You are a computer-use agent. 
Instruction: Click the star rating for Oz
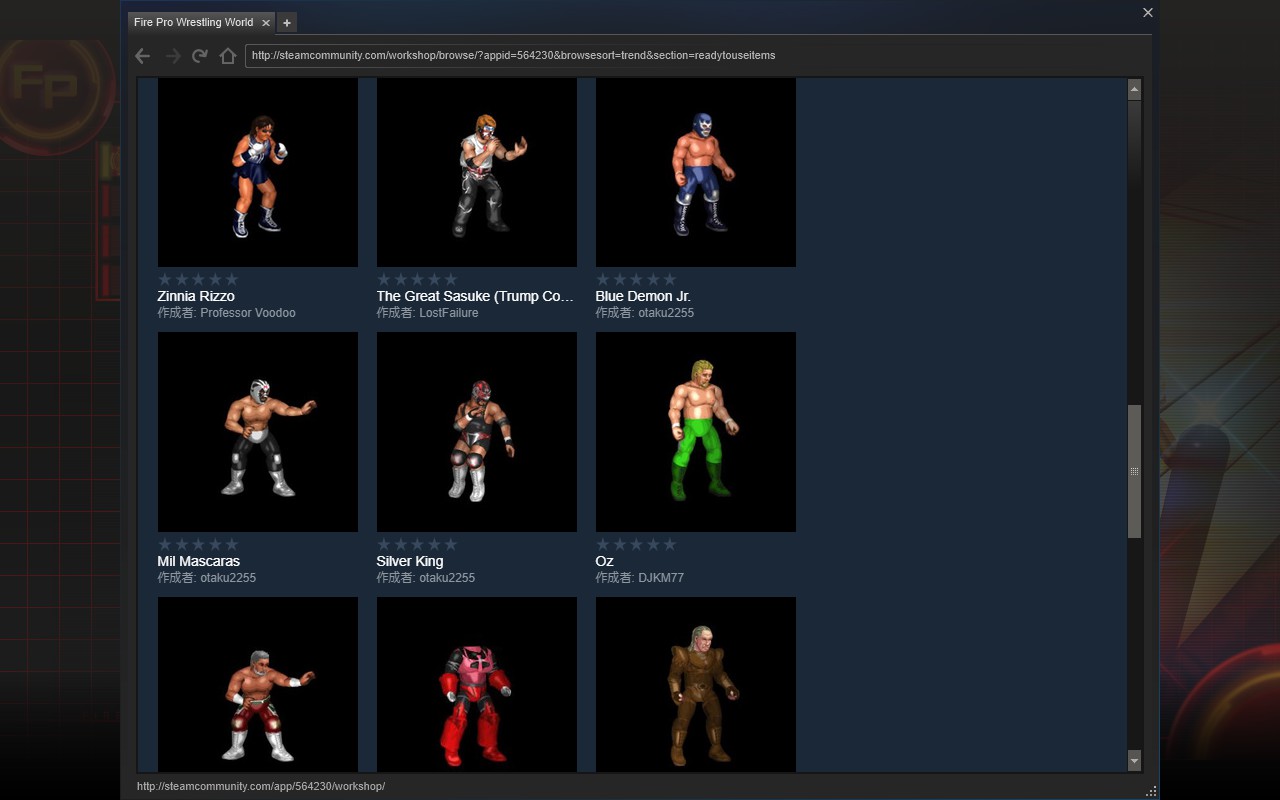tap(636, 544)
